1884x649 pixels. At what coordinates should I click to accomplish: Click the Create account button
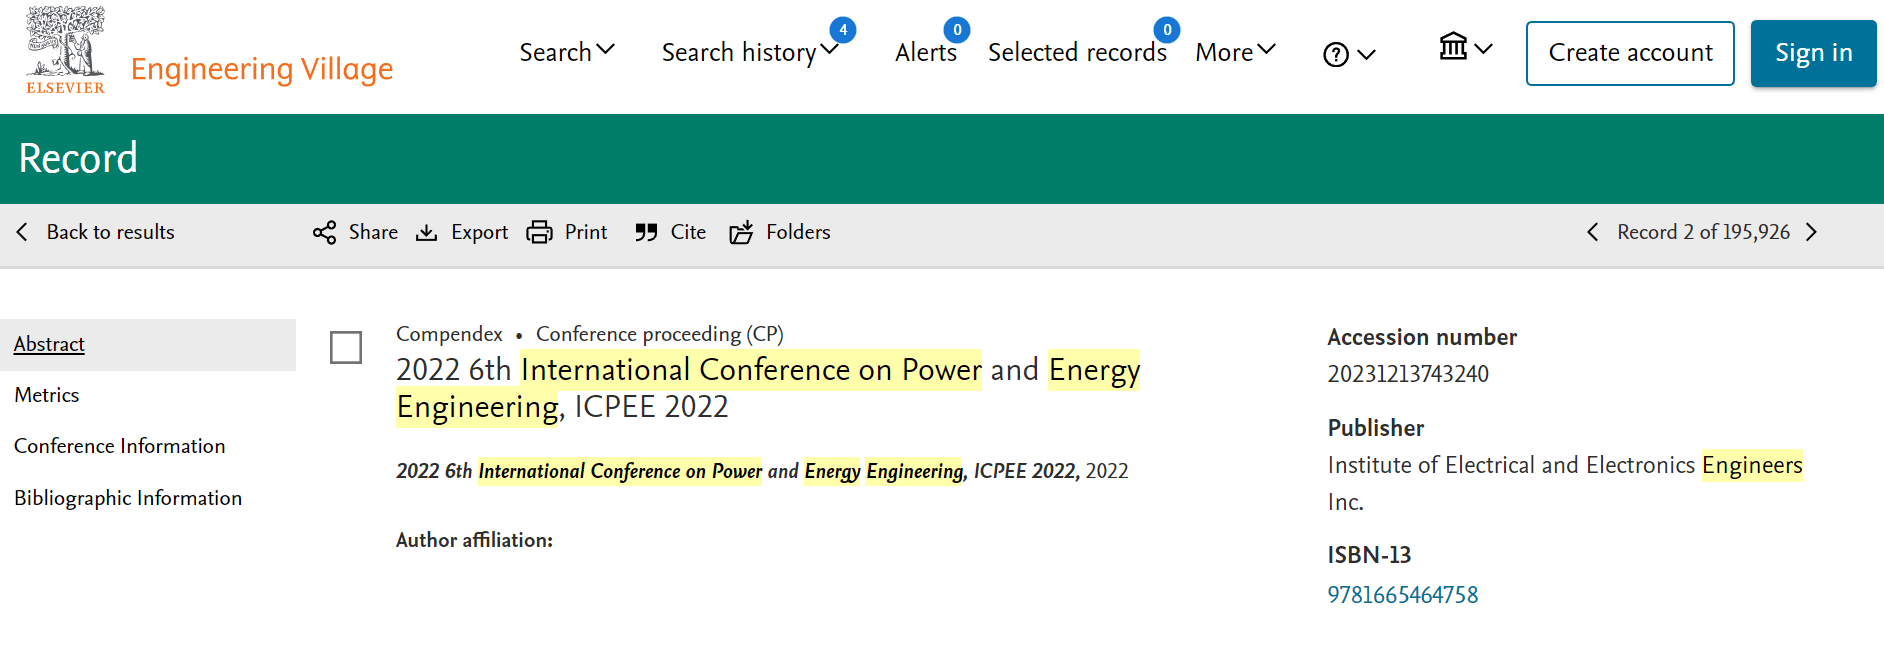[1629, 53]
